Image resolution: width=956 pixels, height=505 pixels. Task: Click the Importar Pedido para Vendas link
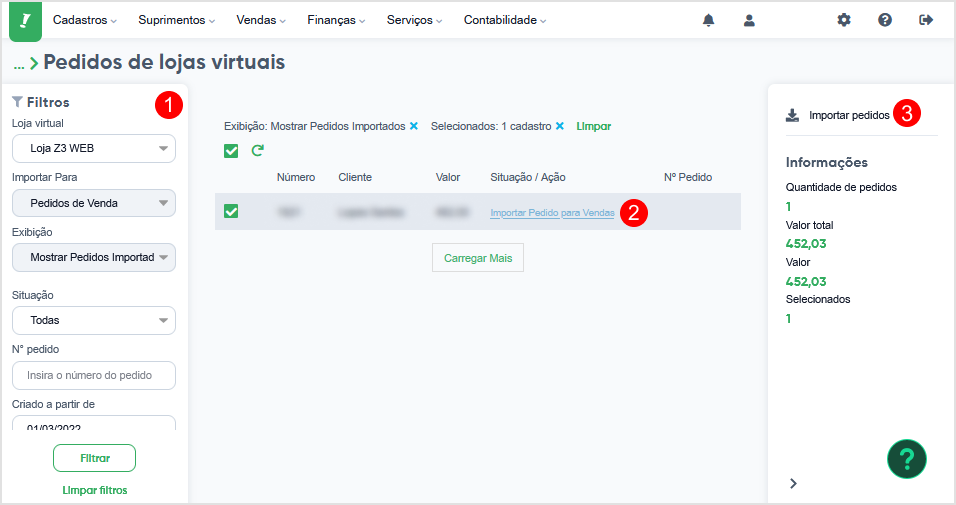[552, 213]
